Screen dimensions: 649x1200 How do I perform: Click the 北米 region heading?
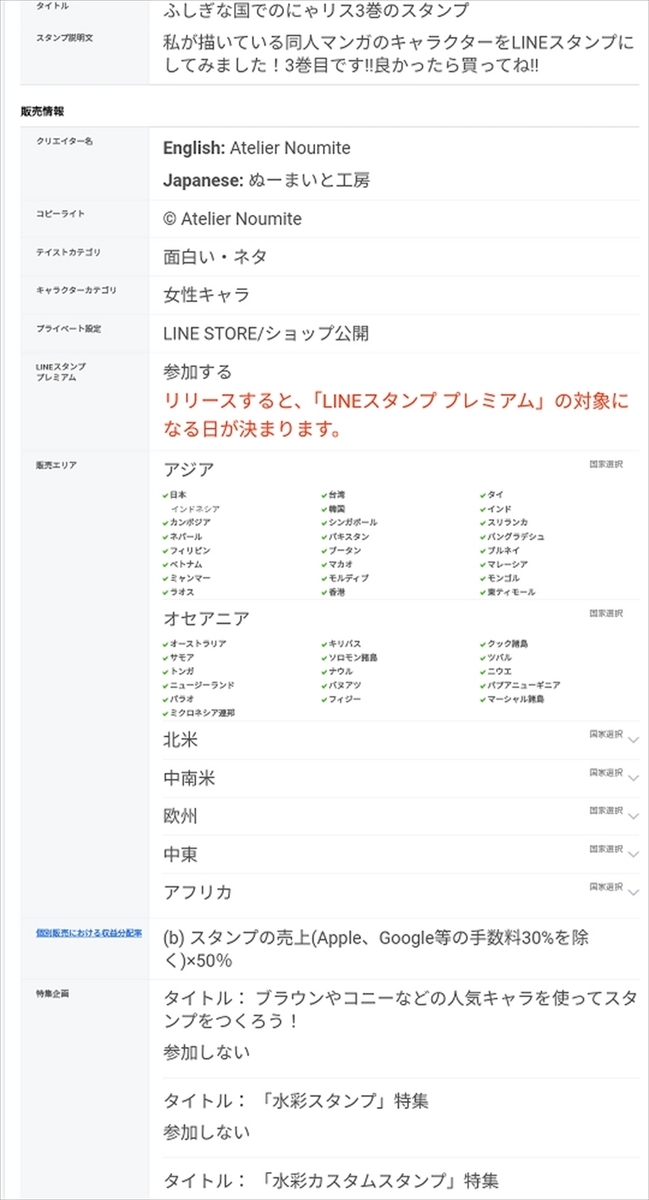[181, 740]
